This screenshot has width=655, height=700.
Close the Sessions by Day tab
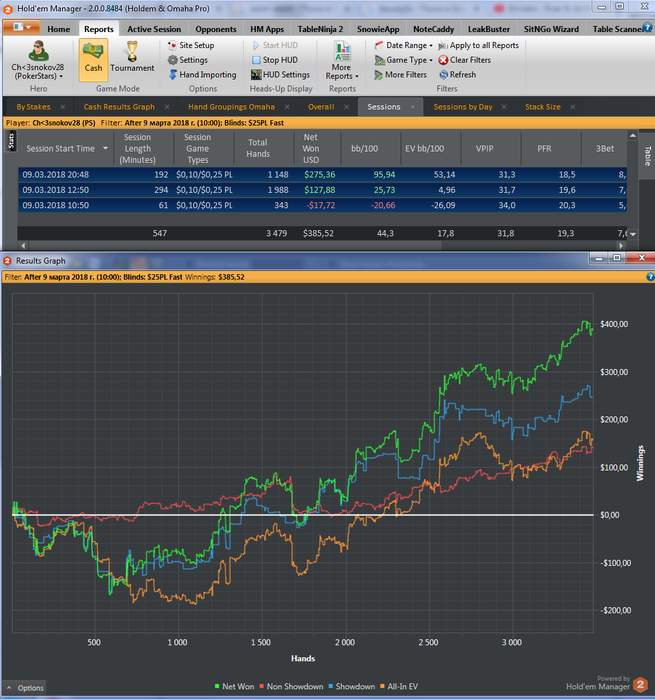point(504,107)
